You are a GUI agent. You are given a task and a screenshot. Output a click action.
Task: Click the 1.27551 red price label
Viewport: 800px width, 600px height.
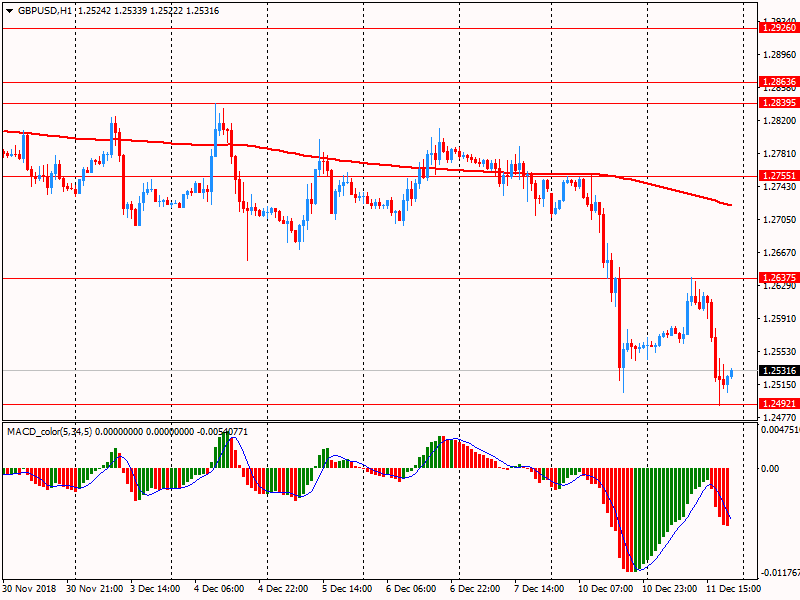(x=779, y=175)
